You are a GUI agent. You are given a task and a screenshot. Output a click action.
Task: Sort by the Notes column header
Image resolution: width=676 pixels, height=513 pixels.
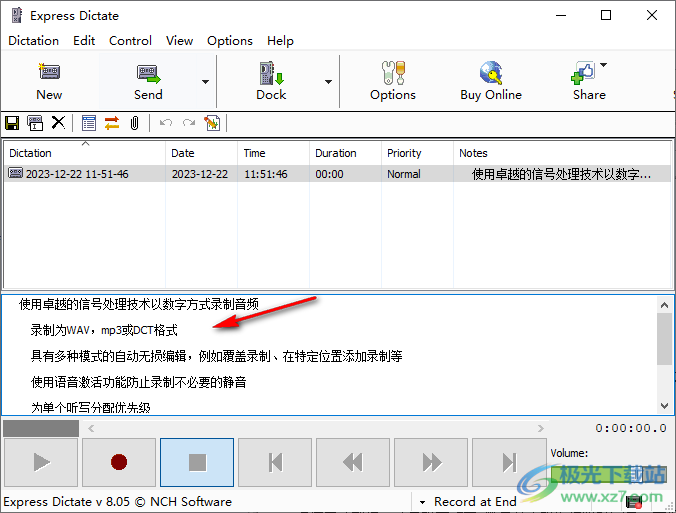pyautogui.click(x=562, y=153)
